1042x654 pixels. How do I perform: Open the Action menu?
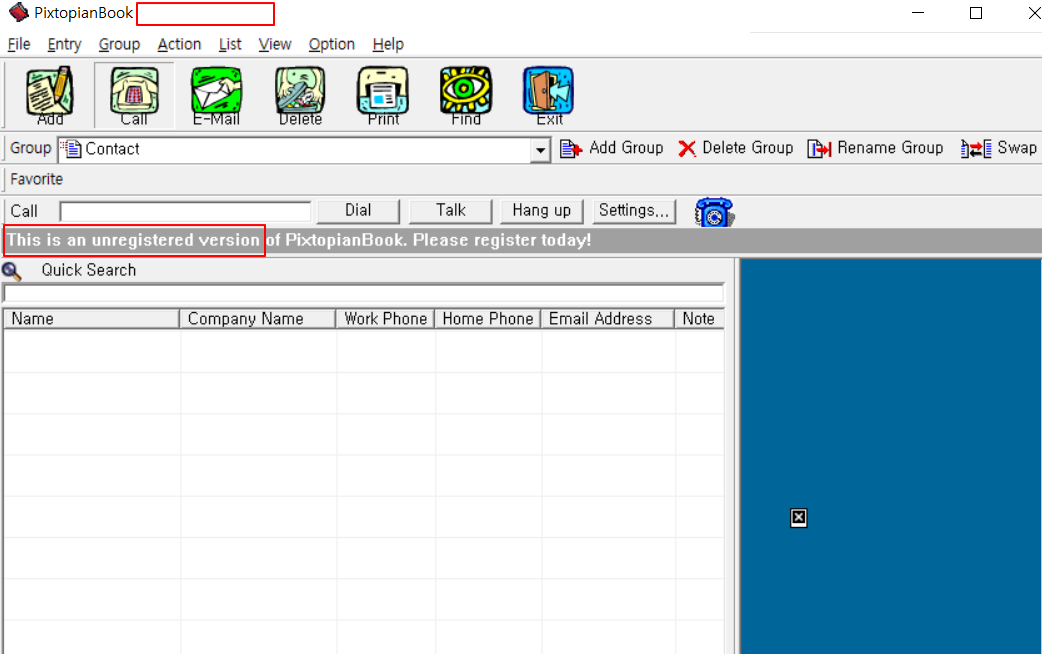point(179,45)
